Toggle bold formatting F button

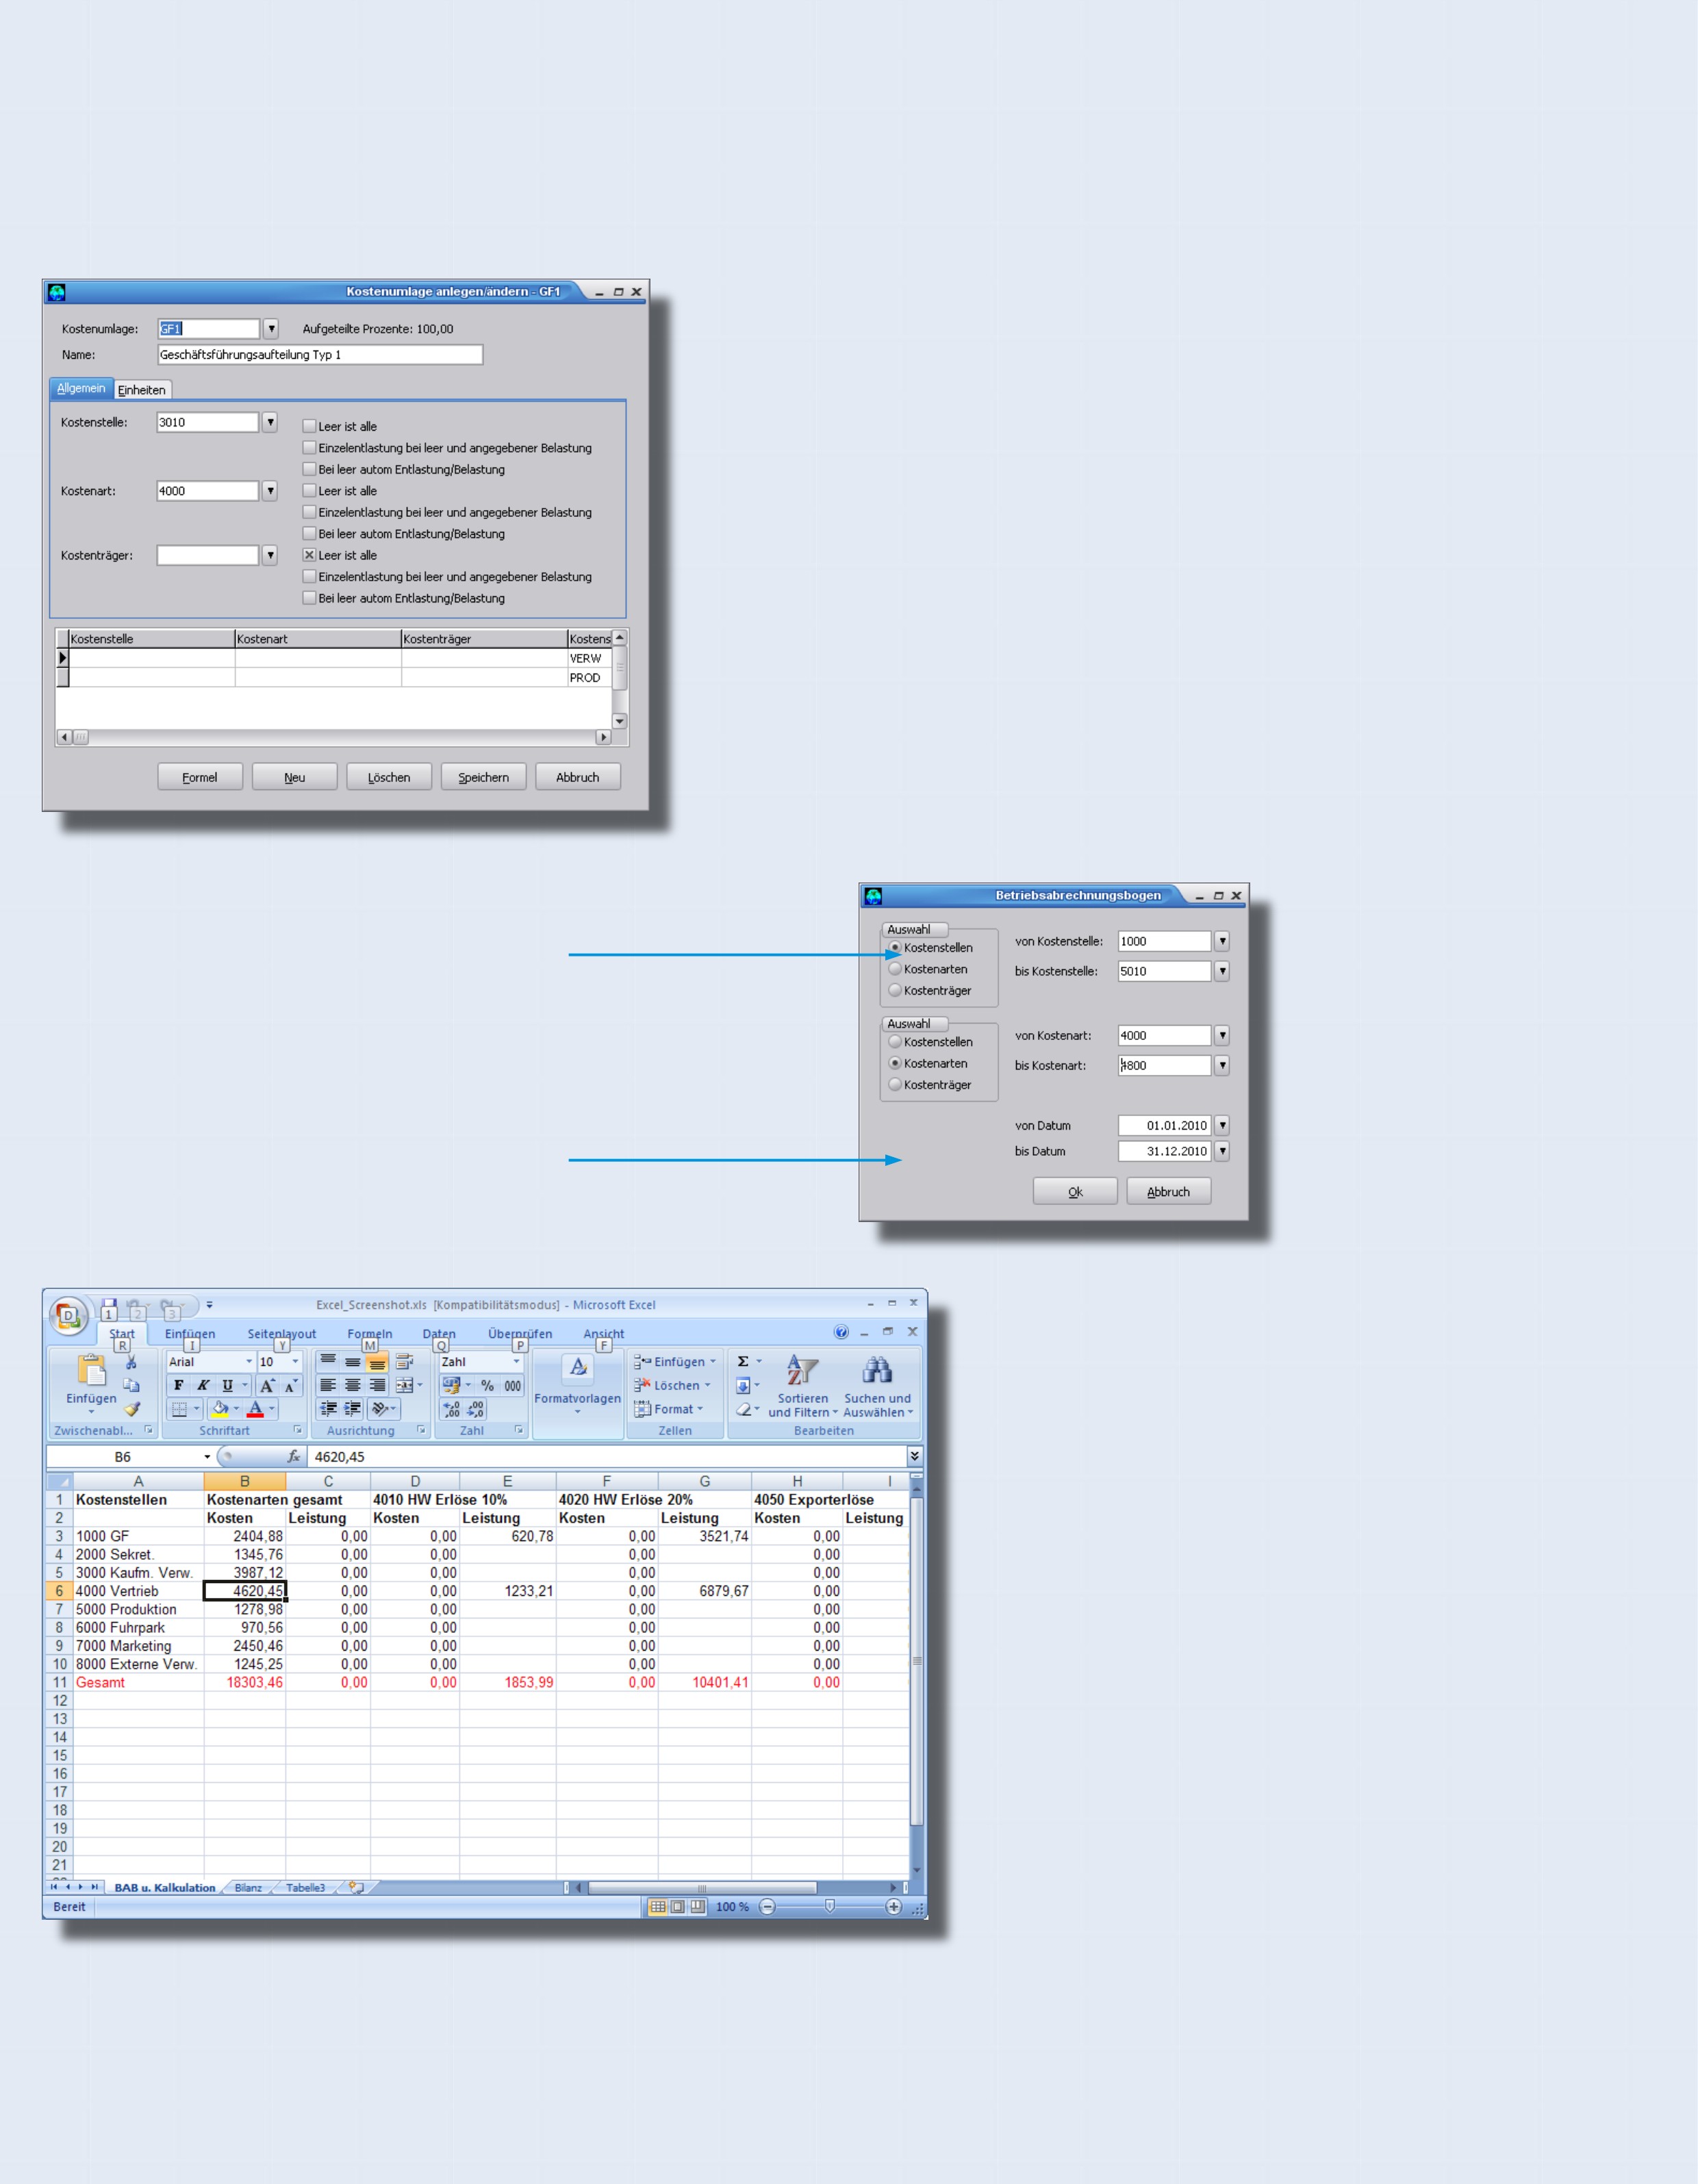pos(179,1385)
